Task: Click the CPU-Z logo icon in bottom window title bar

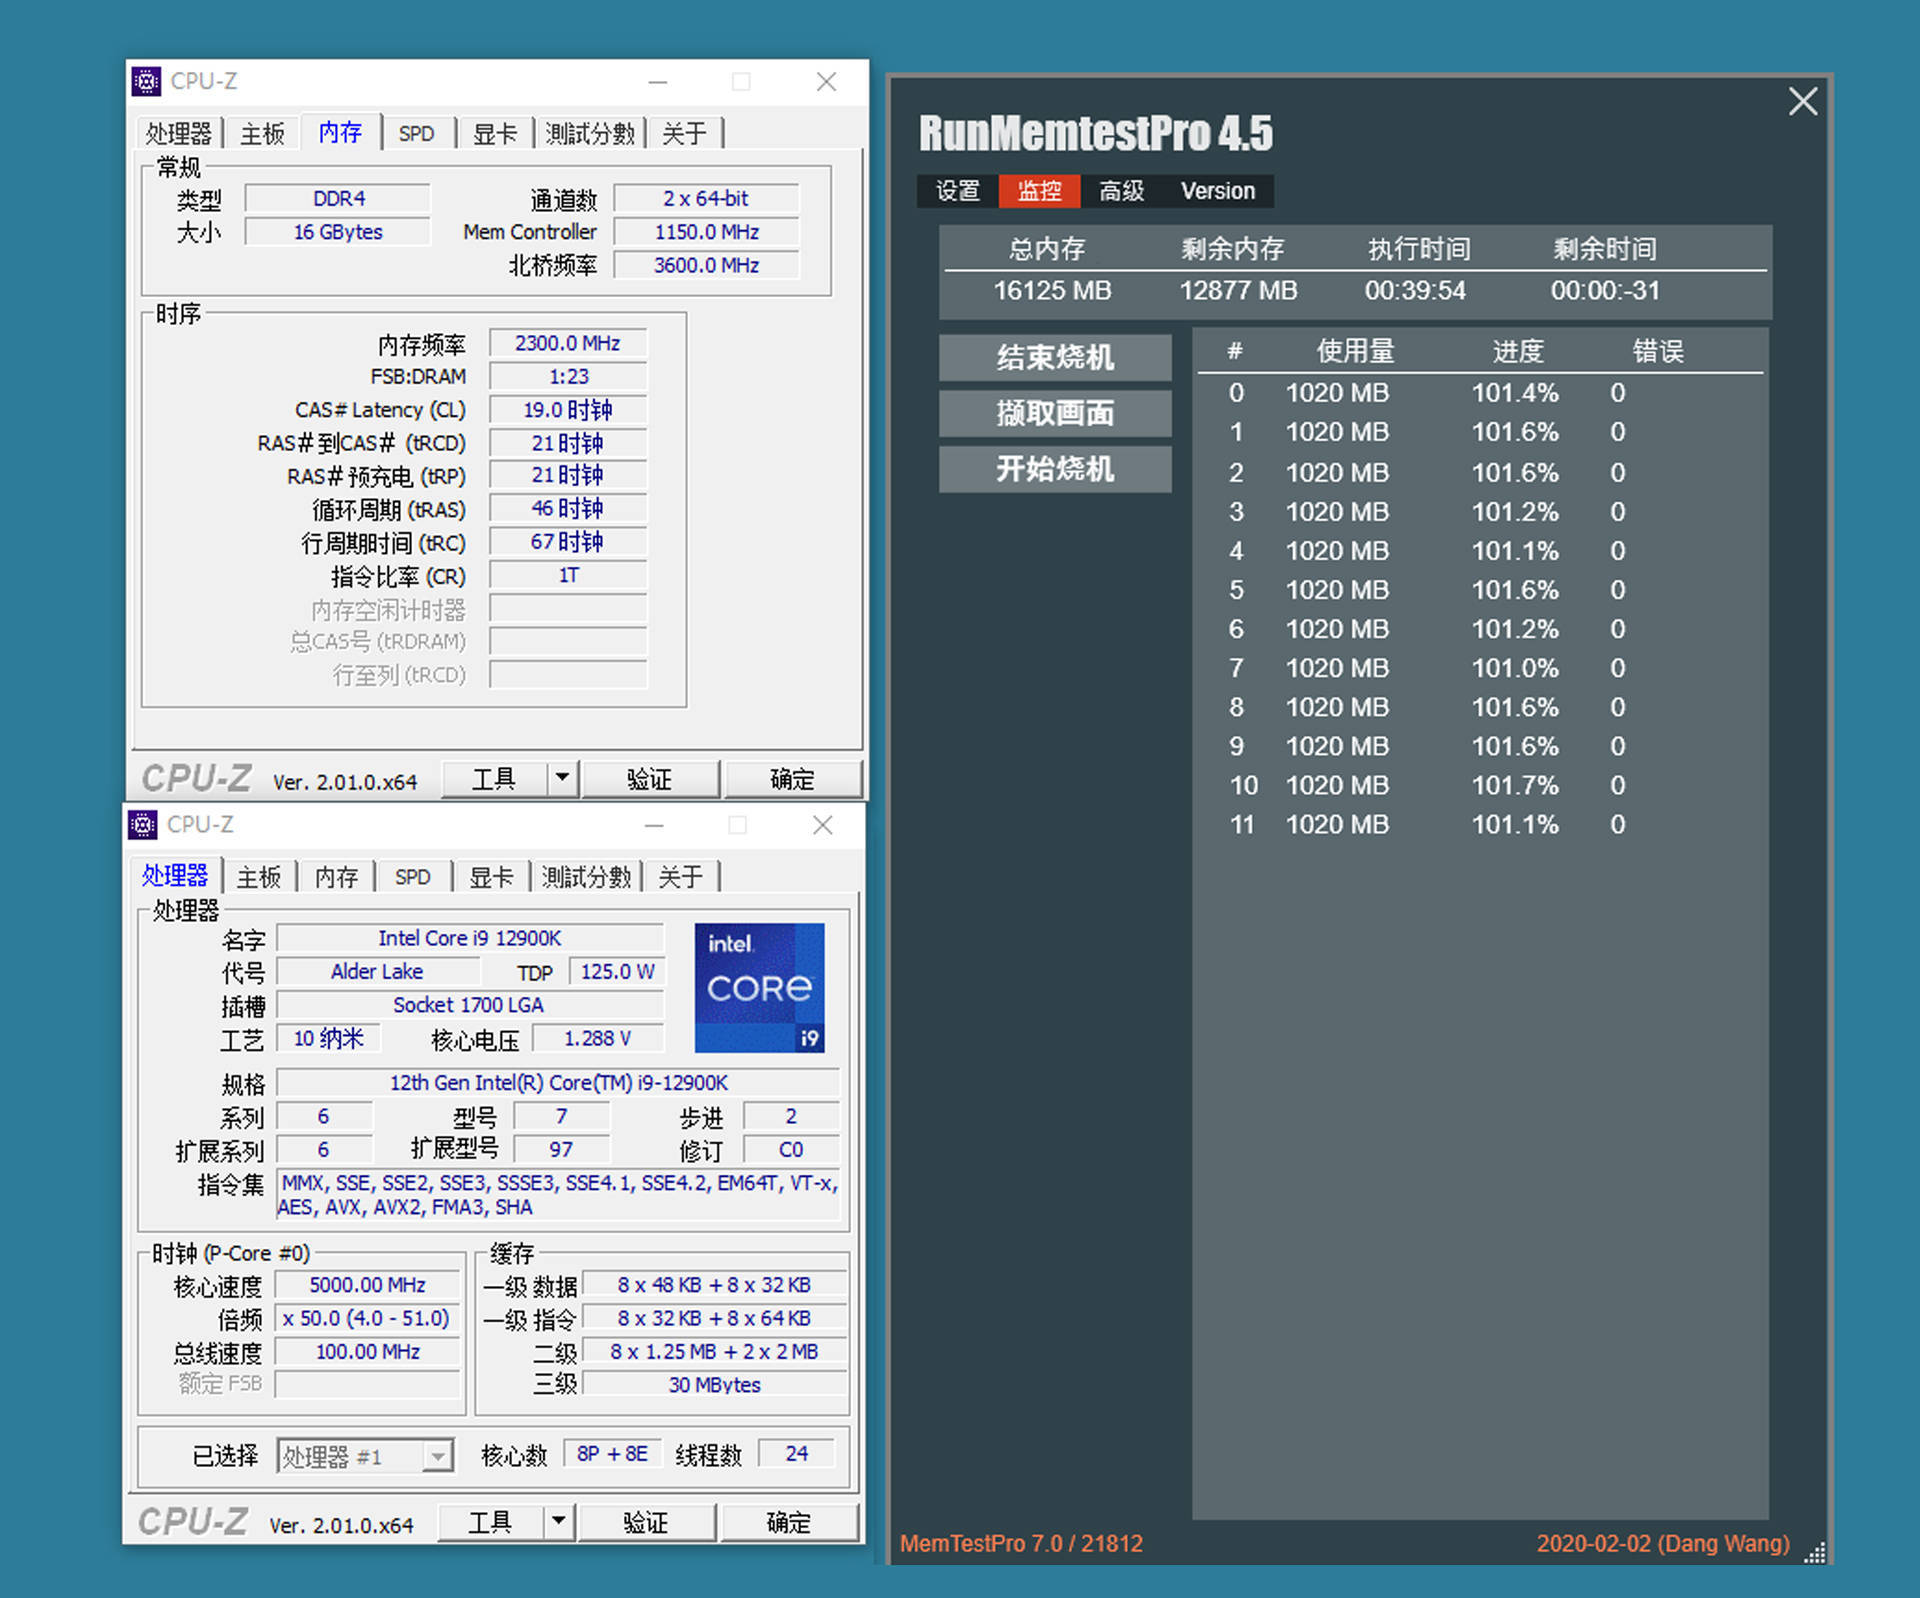Action: pos(143,825)
